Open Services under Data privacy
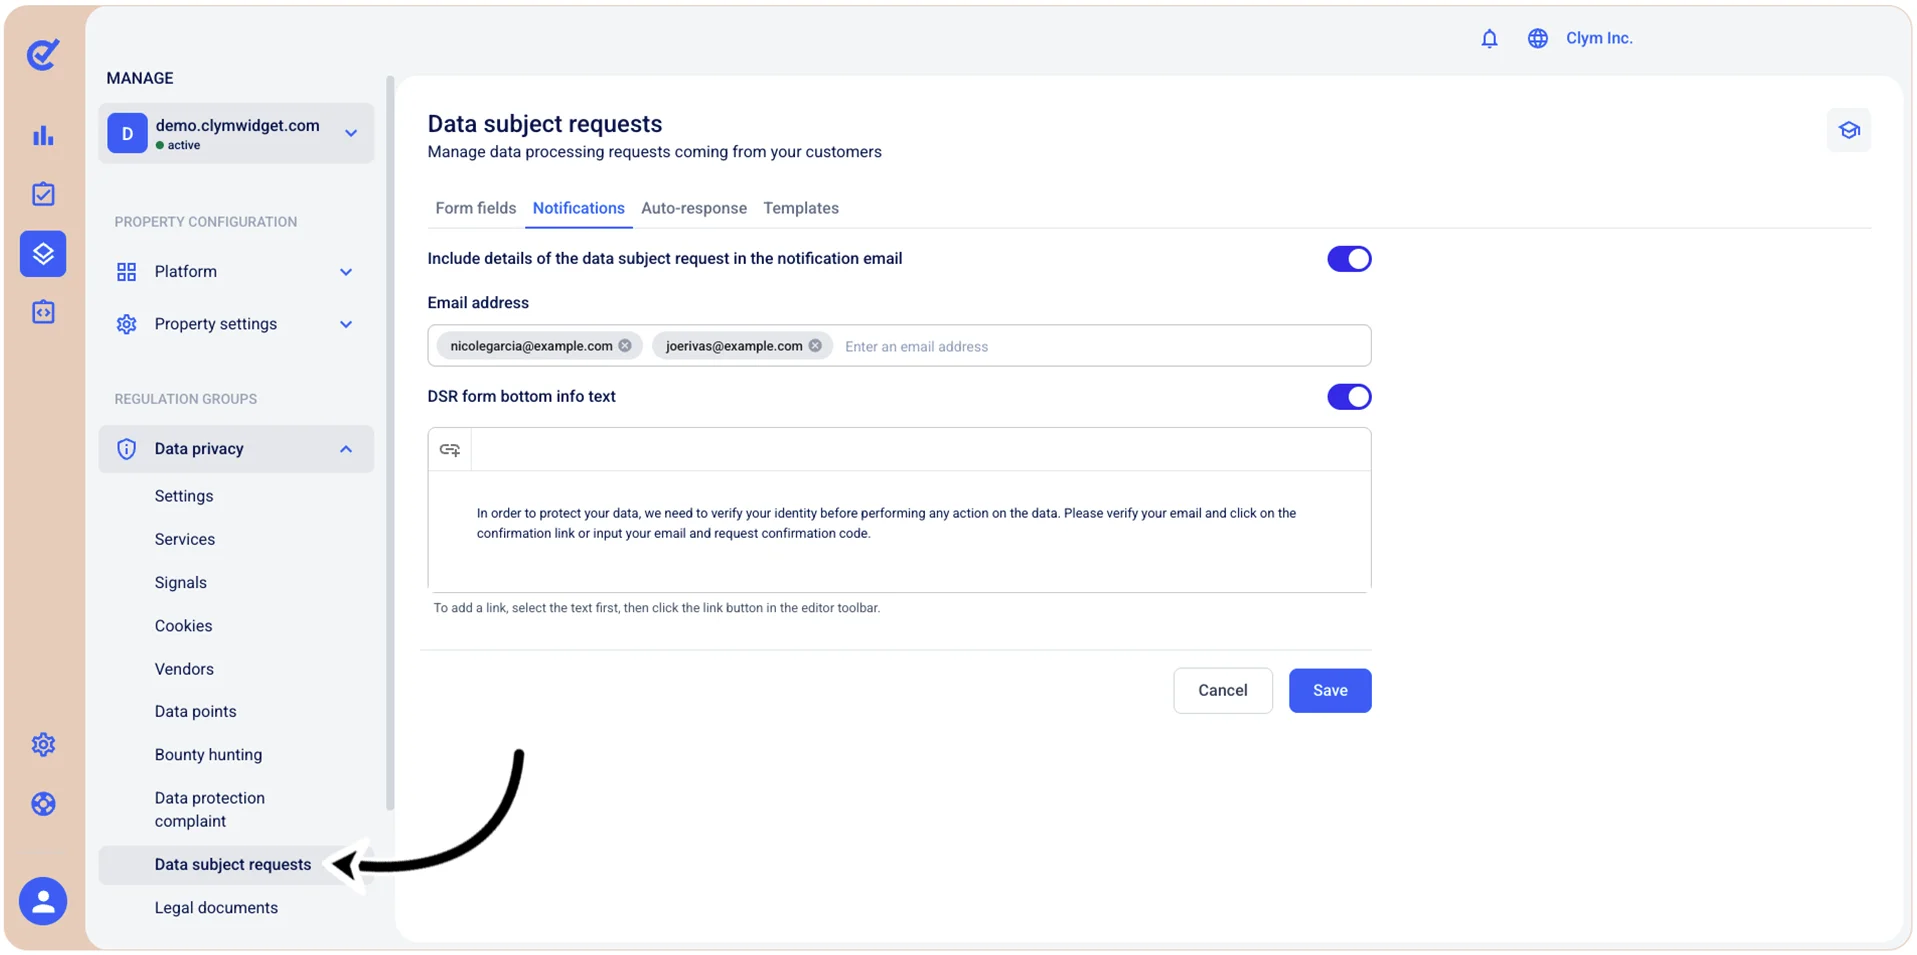Viewport: 1917px width, 955px height. pos(185,539)
